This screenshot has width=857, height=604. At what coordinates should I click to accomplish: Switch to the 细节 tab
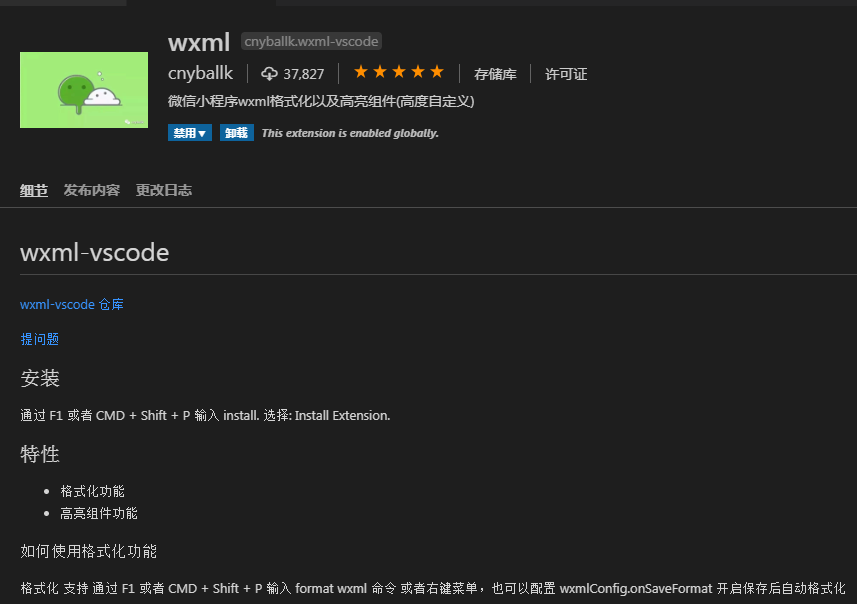(34, 190)
